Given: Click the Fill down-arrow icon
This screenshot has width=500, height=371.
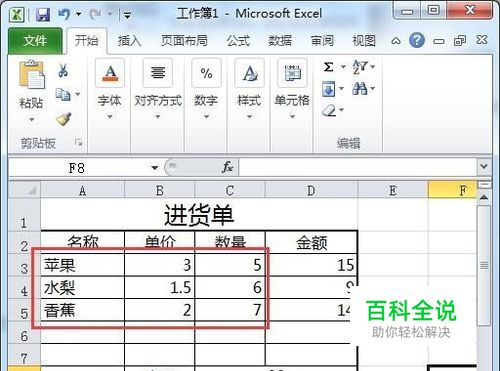Looking at the screenshot, I should coord(329,89).
